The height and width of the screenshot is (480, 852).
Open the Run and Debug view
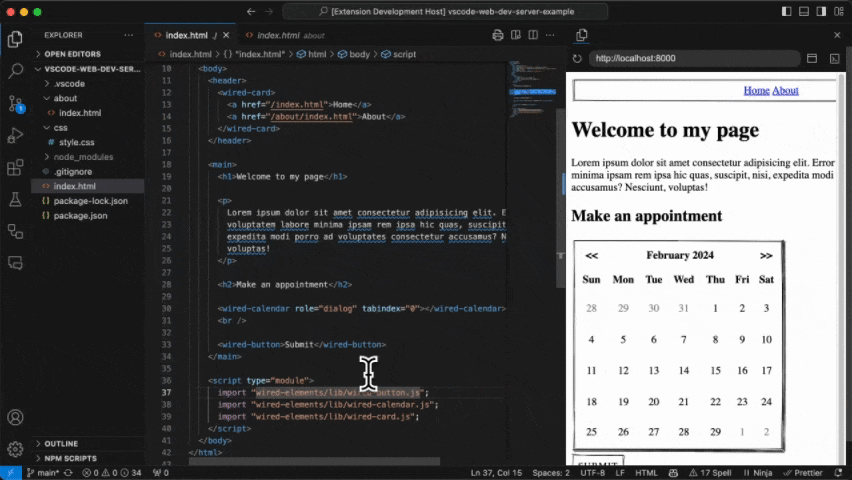pyautogui.click(x=15, y=135)
